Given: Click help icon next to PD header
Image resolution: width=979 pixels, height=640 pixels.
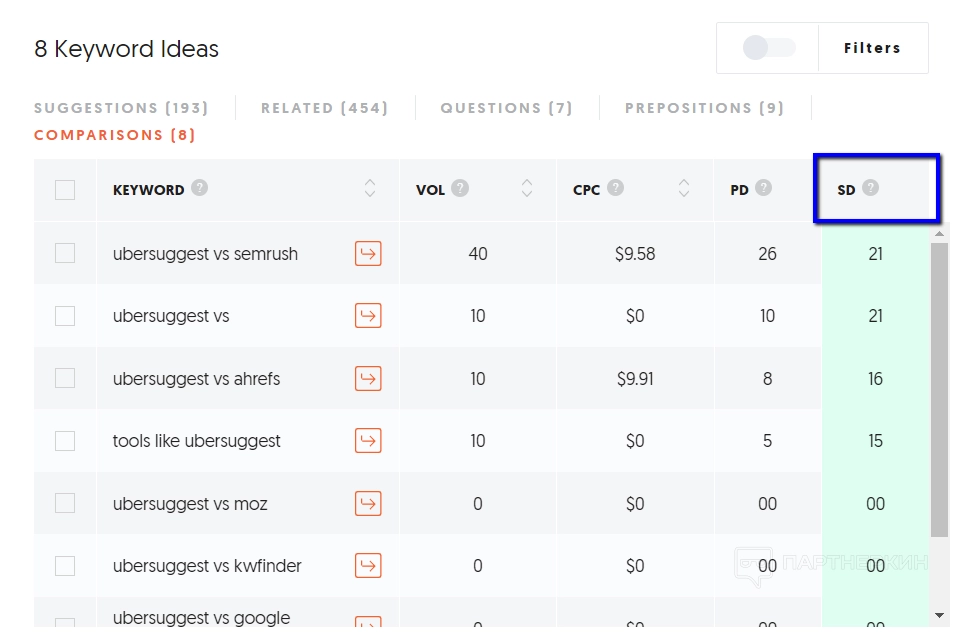Looking at the screenshot, I should 764,188.
